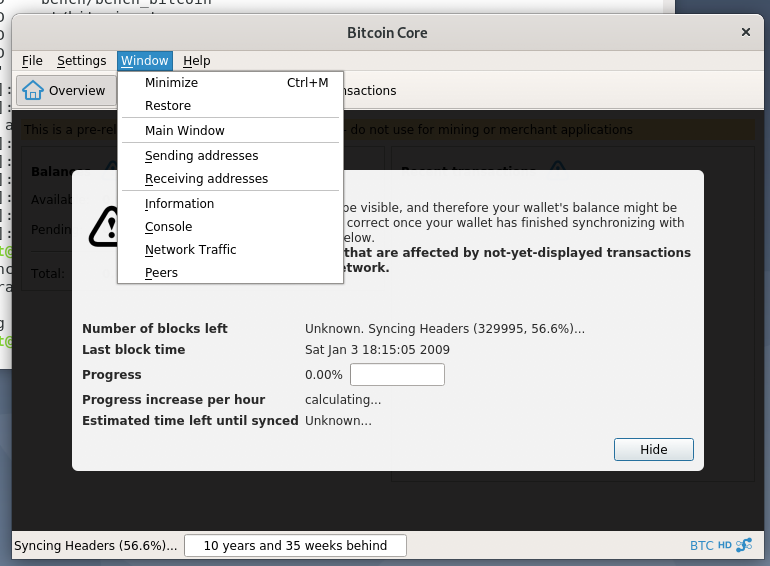770x566 pixels.
Task: Open the Information window entry
Action: [230, 204]
